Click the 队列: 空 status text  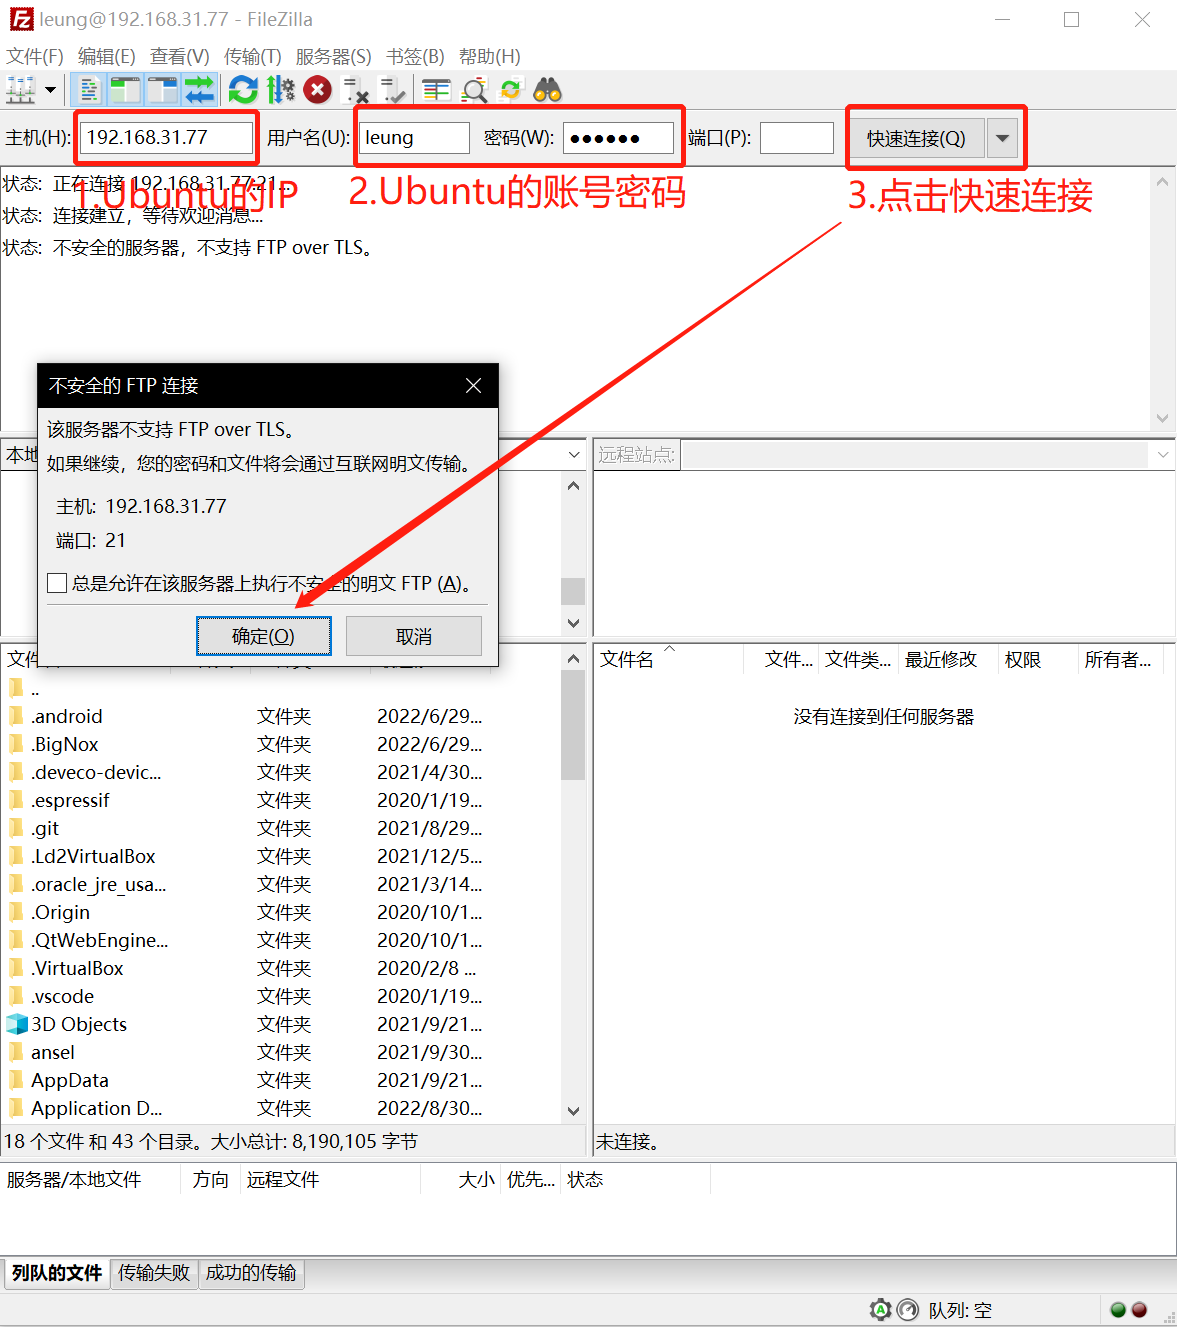click(x=960, y=1310)
